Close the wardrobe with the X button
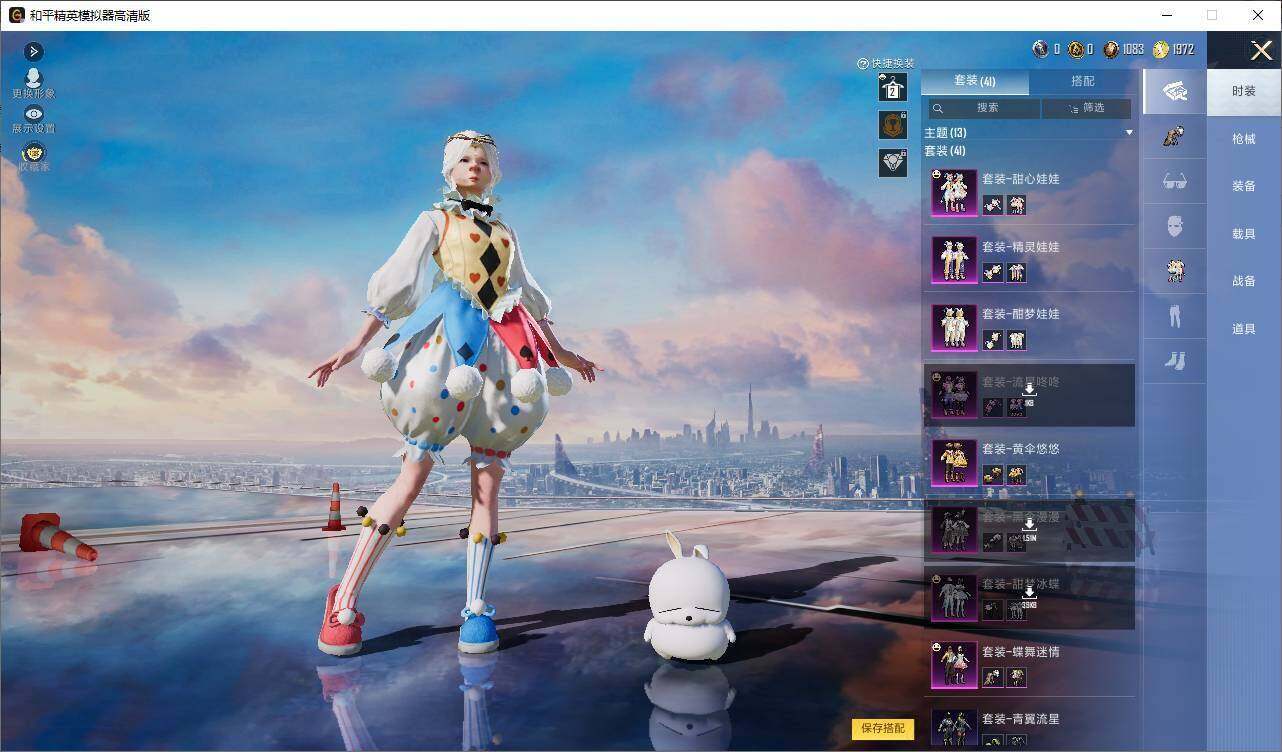 coord(1261,50)
